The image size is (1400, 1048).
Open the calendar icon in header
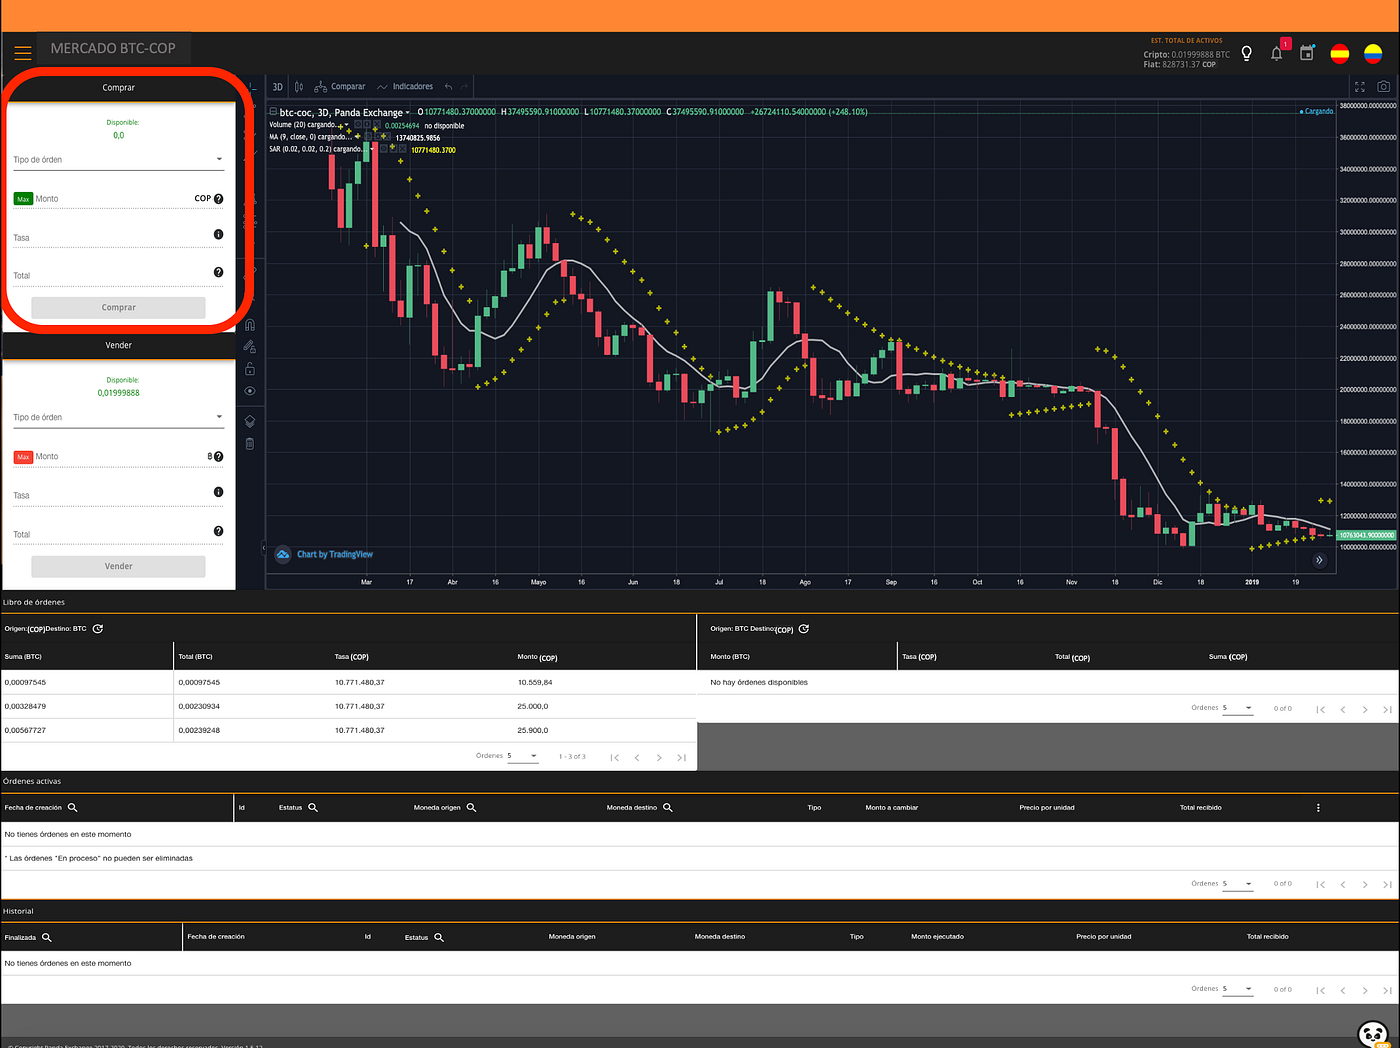click(x=1307, y=53)
